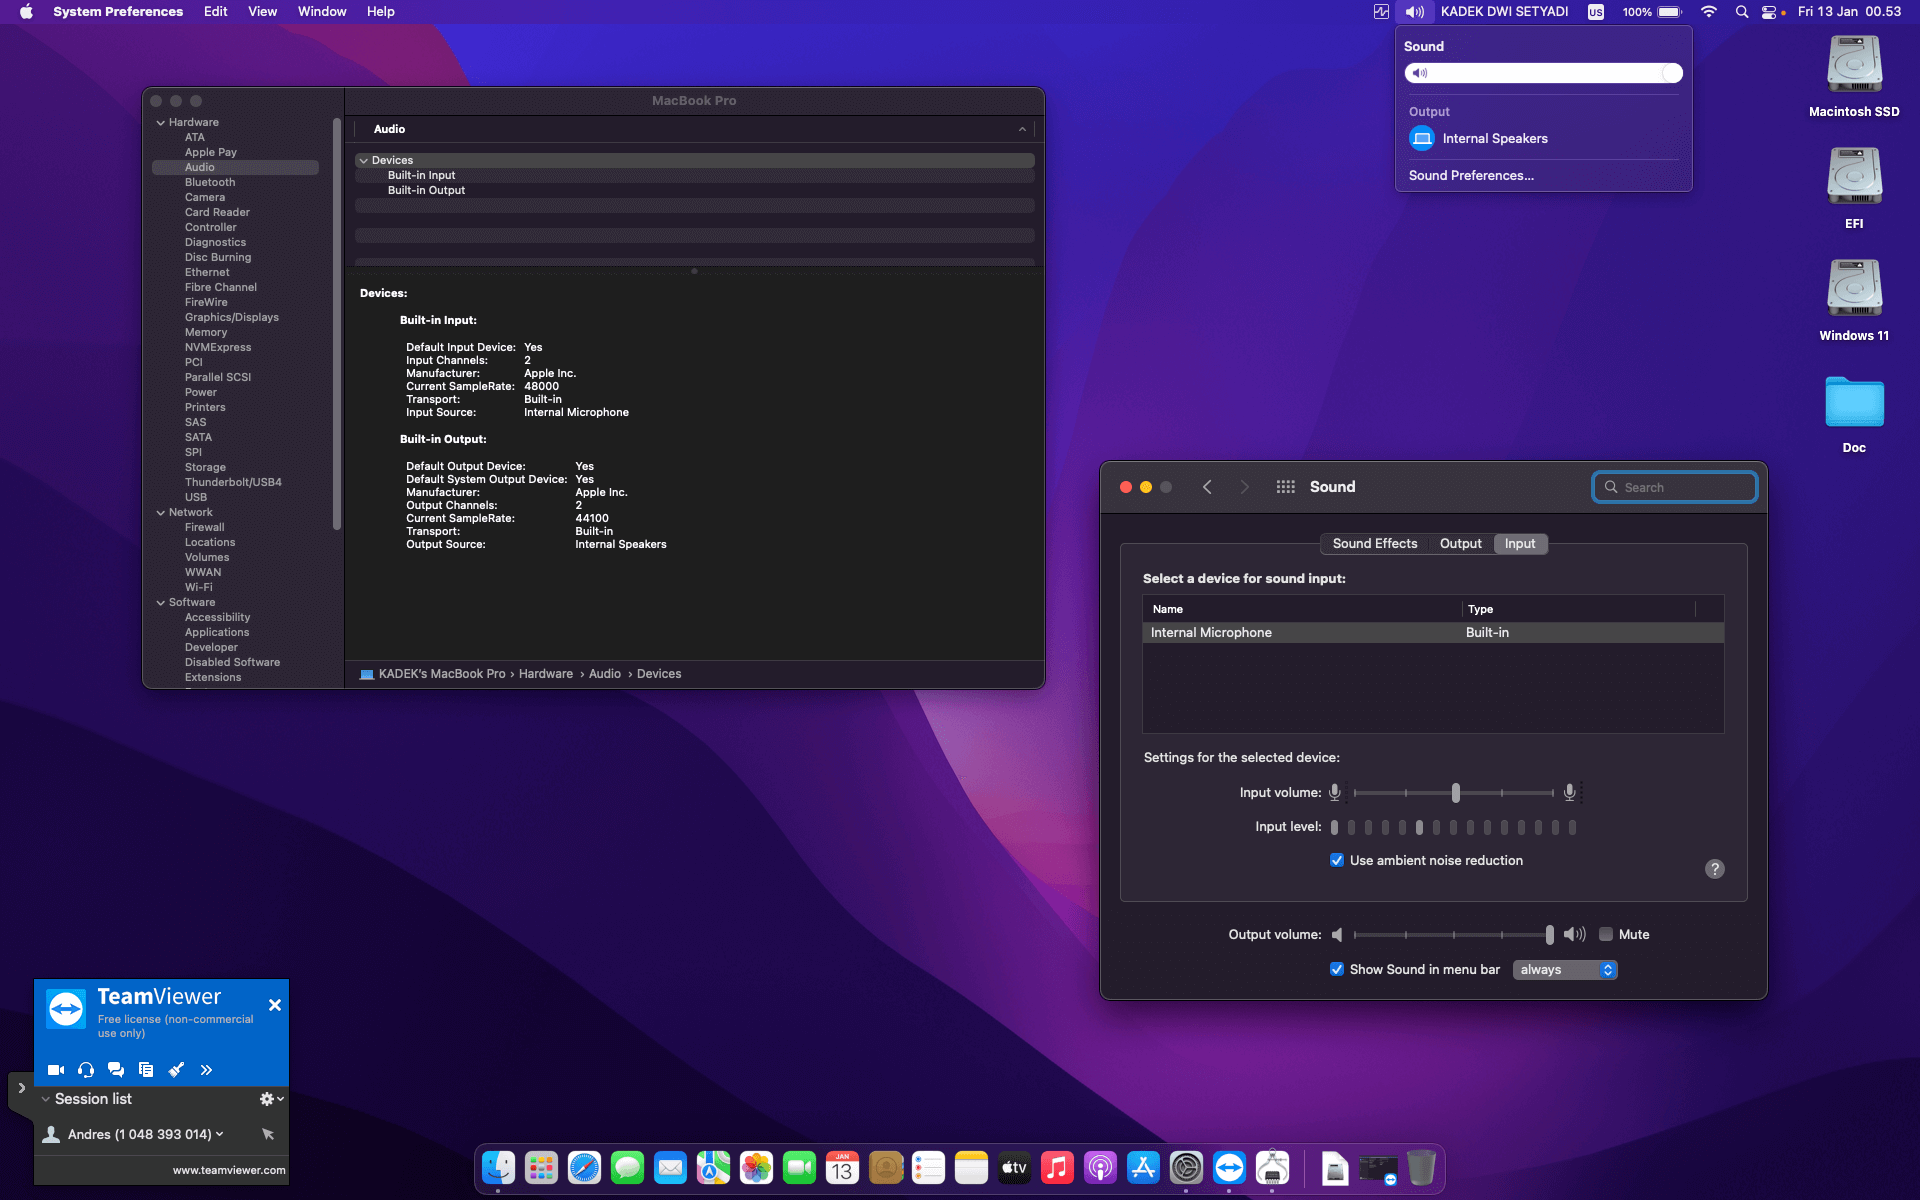Image resolution: width=1920 pixels, height=1200 pixels.
Task: Switch to the Output tab
Action: coord(1460,544)
